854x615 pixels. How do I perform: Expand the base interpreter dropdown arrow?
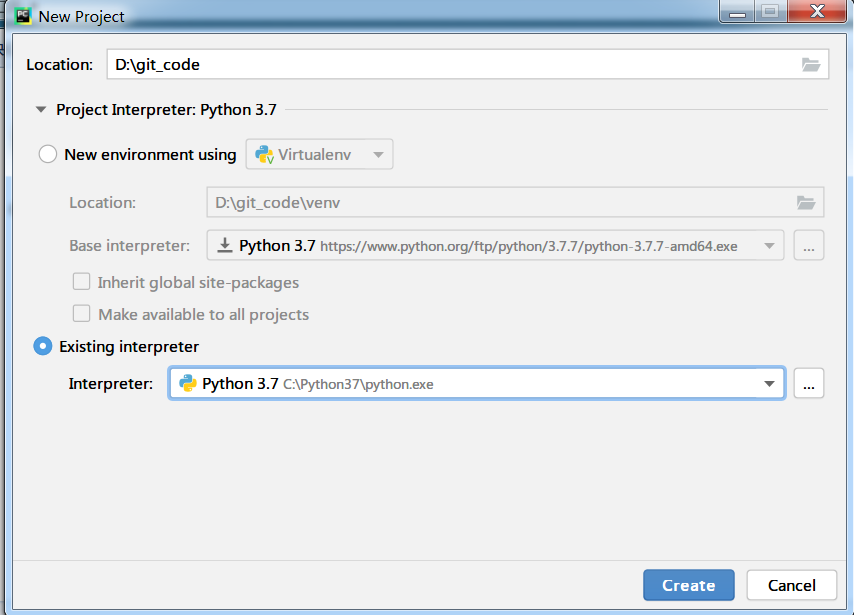pos(769,246)
